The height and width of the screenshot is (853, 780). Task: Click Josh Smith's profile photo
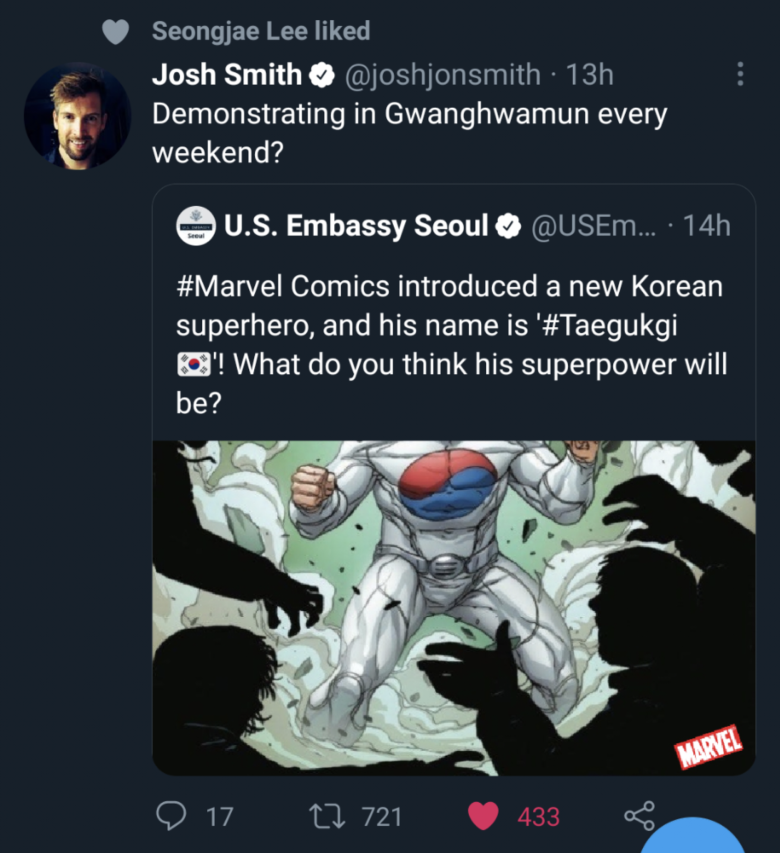pyautogui.click(x=77, y=116)
